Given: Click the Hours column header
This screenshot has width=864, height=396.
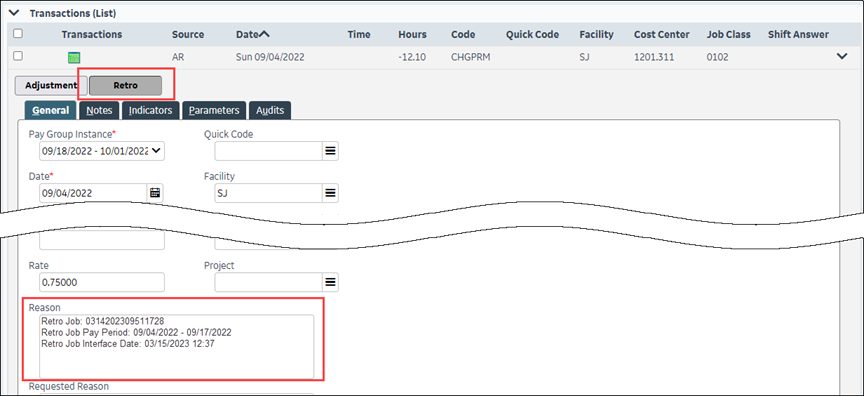Looking at the screenshot, I should click(x=413, y=34).
